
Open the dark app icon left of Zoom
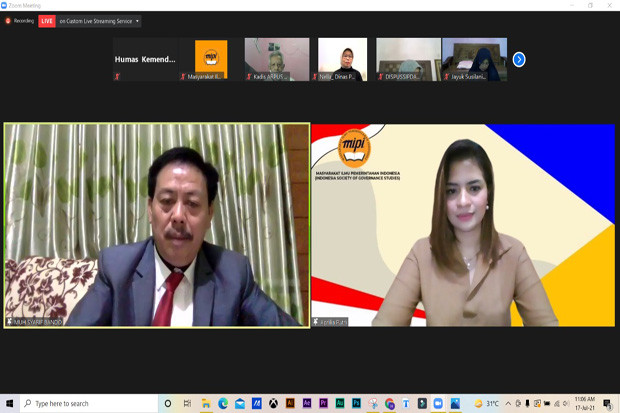422,404
